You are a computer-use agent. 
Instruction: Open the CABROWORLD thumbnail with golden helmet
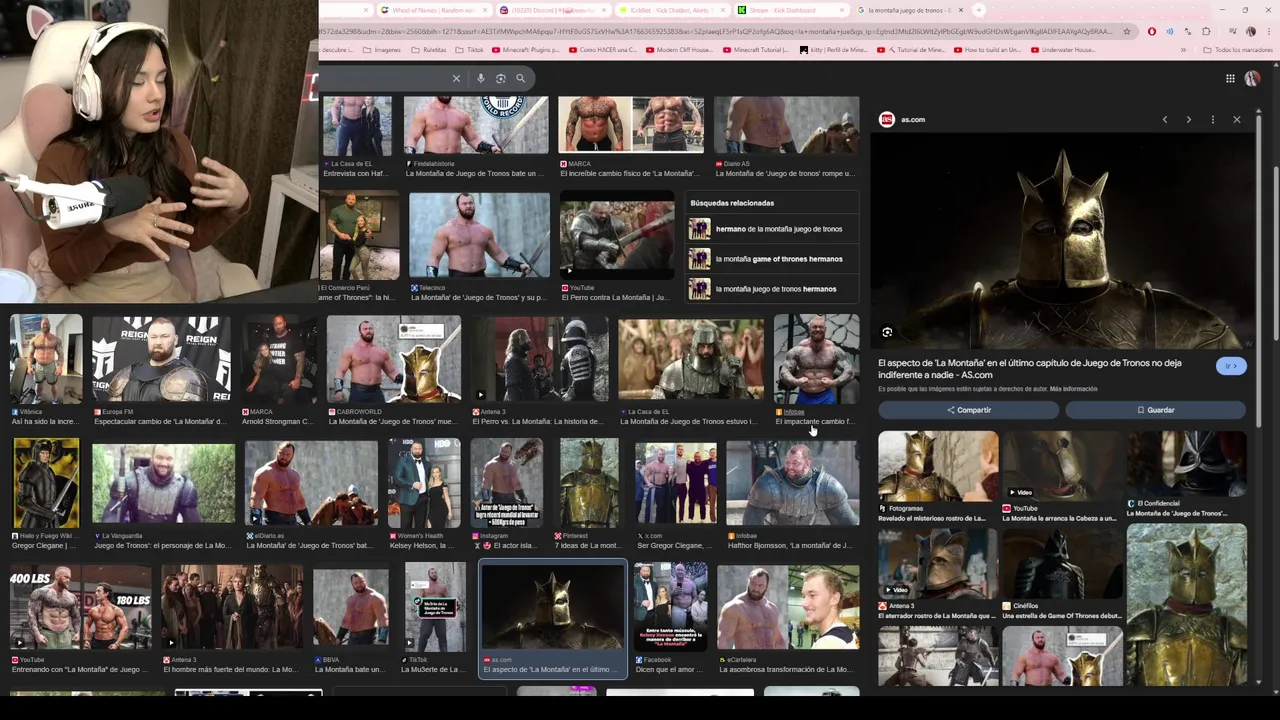pyautogui.click(x=394, y=358)
